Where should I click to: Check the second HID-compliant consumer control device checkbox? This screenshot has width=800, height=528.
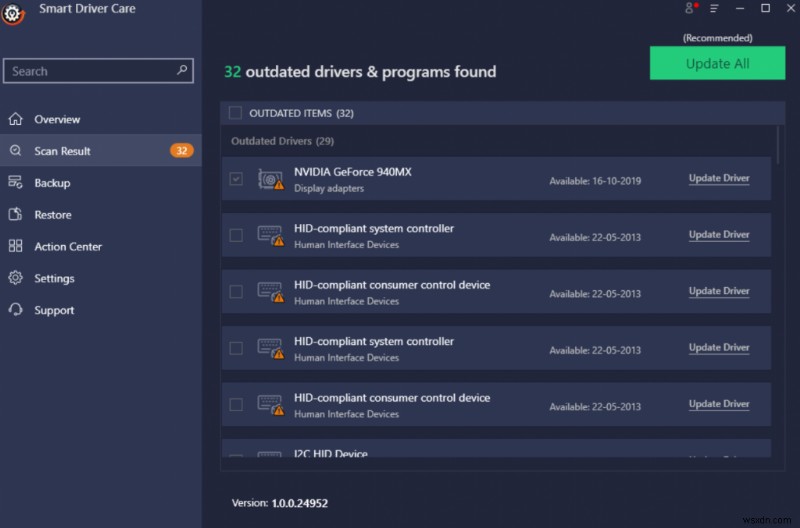236,405
